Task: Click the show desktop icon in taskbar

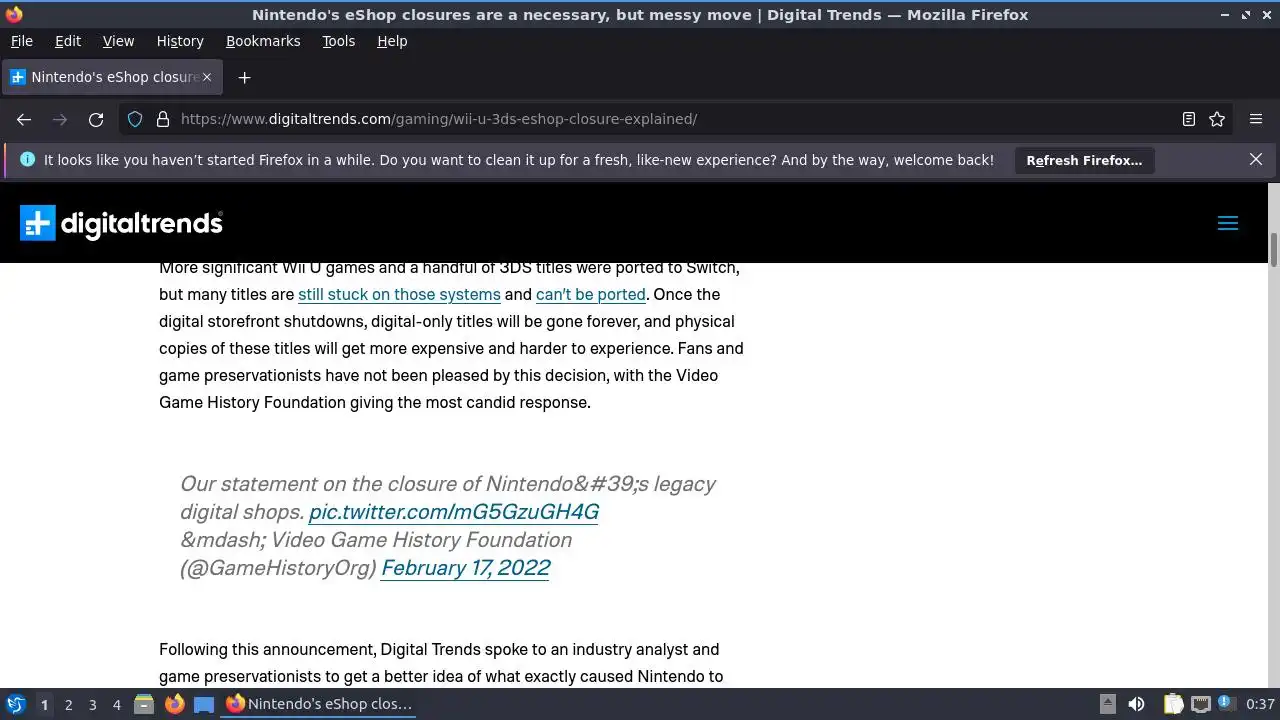Action: (x=204, y=704)
